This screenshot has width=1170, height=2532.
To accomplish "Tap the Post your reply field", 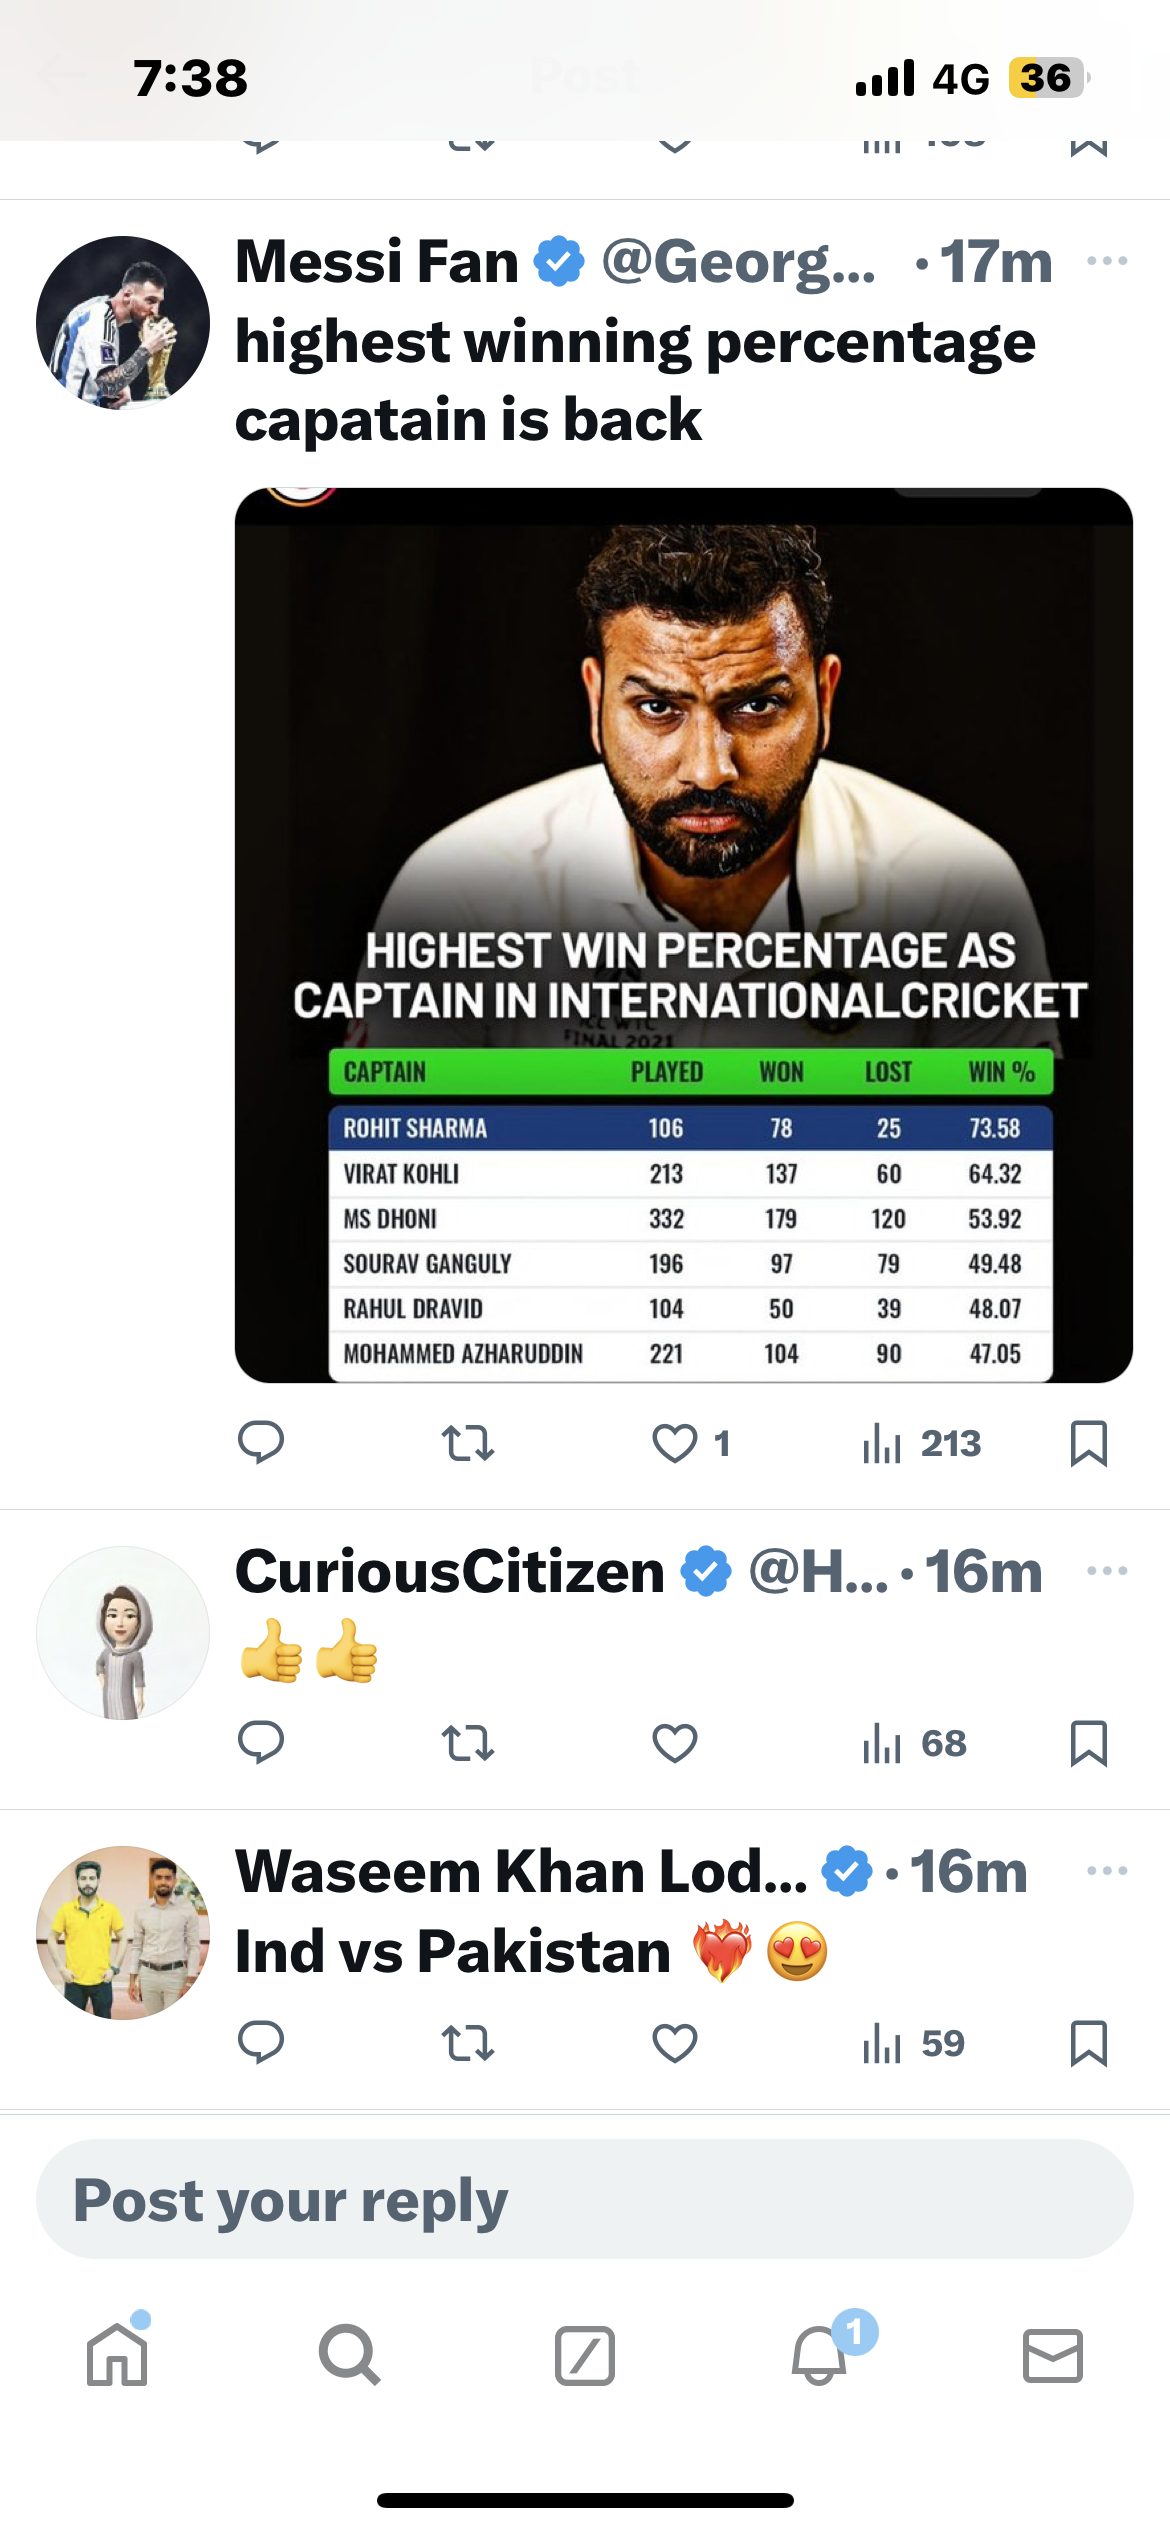I will (585, 2199).
